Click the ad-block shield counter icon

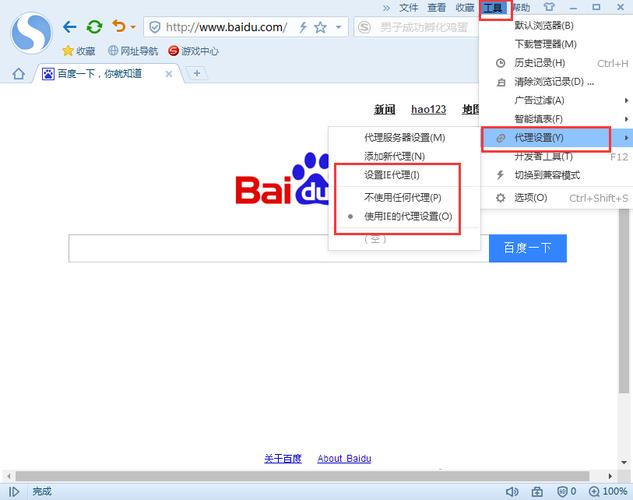(x=566, y=492)
